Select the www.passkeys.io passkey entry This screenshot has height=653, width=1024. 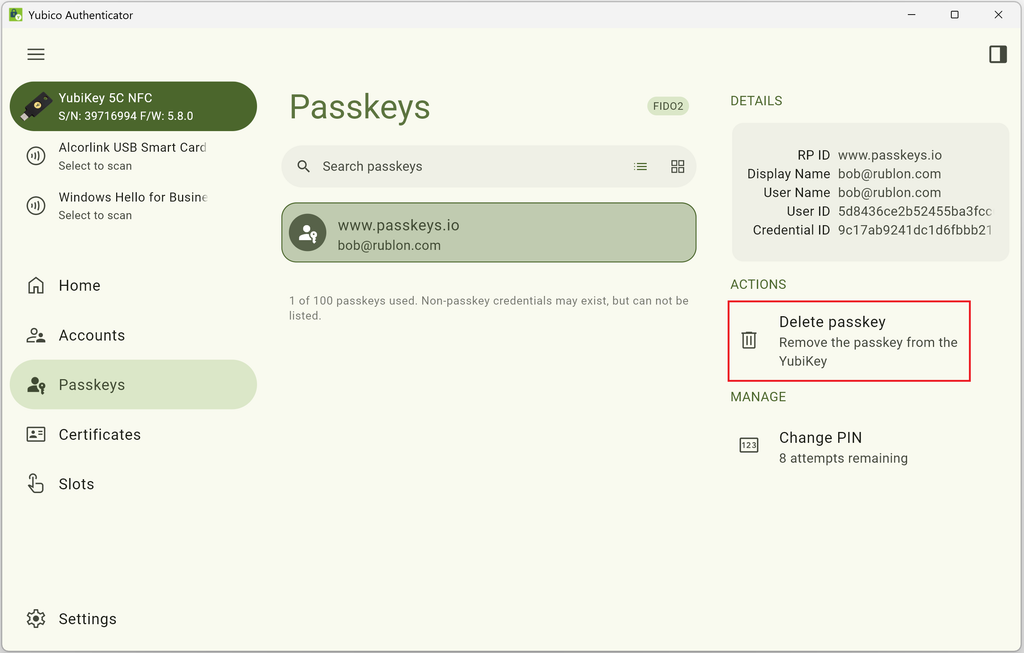click(x=488, y=232)
